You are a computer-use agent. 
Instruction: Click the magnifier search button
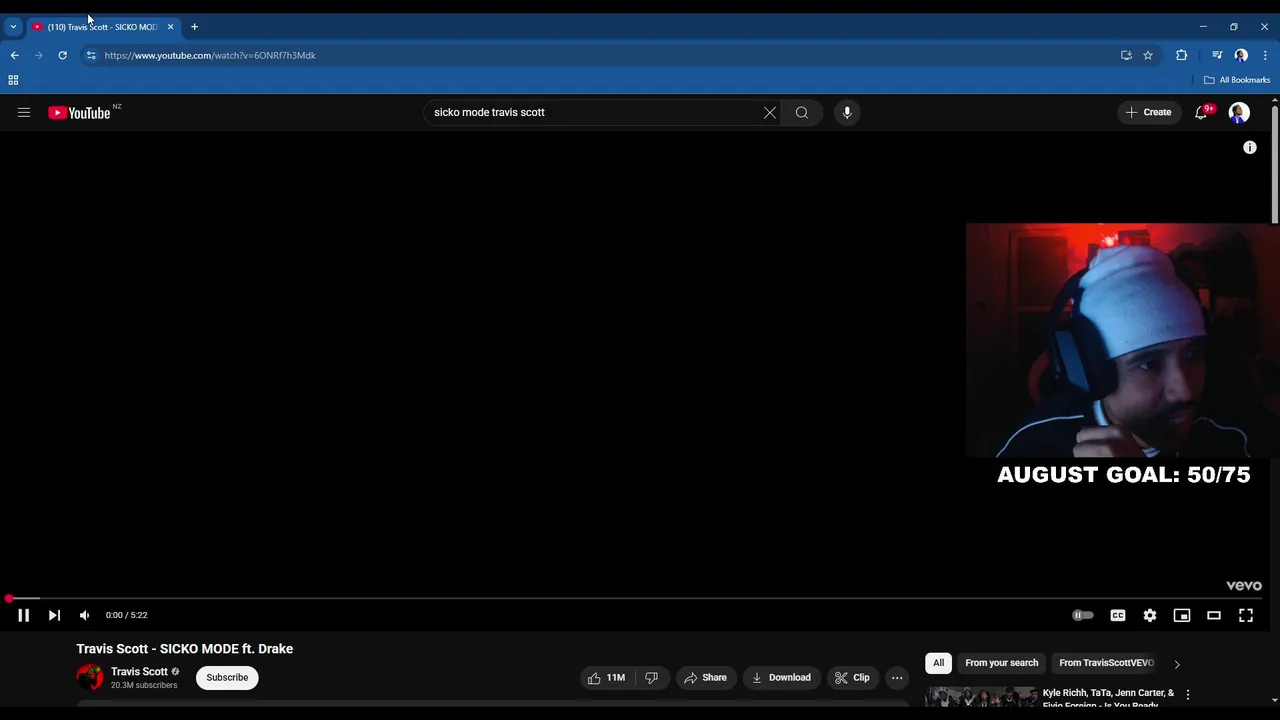(x=802, y=113)
